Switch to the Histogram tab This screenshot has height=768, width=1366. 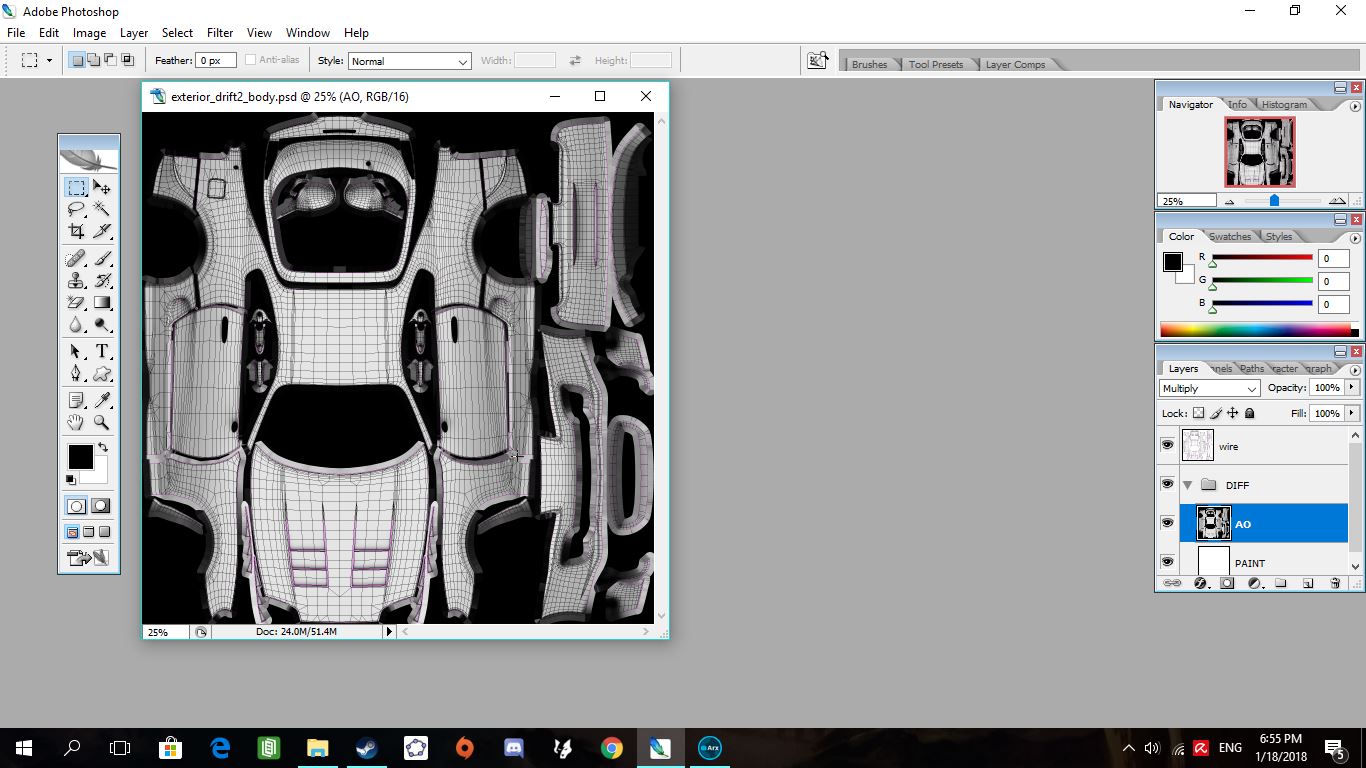click(x=1285, y=103)
